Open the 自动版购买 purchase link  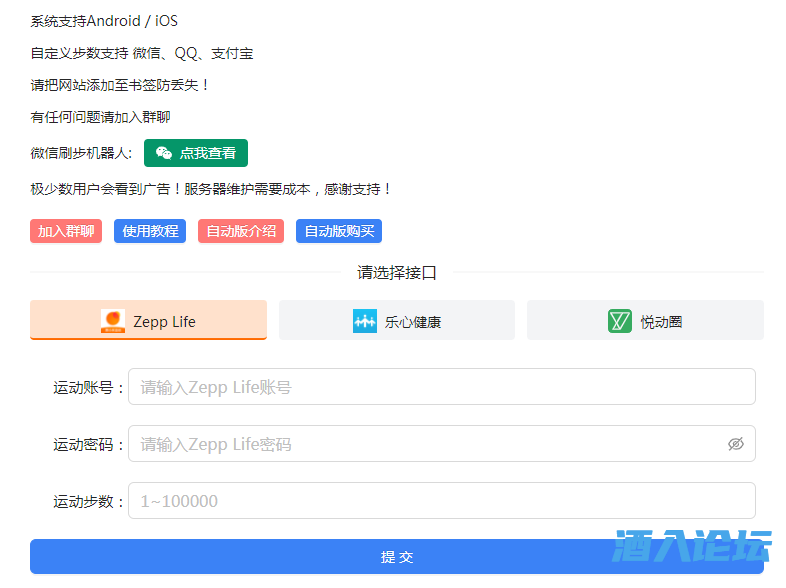(339, 231)
